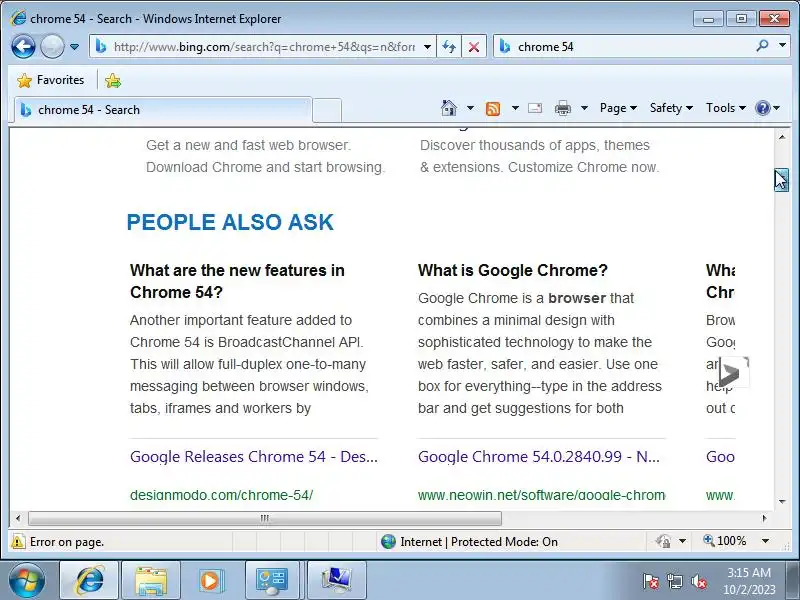The image size is (800, 600).
Task: Click the www.neowin.net/software URL
Action: (x=541, y=495)
